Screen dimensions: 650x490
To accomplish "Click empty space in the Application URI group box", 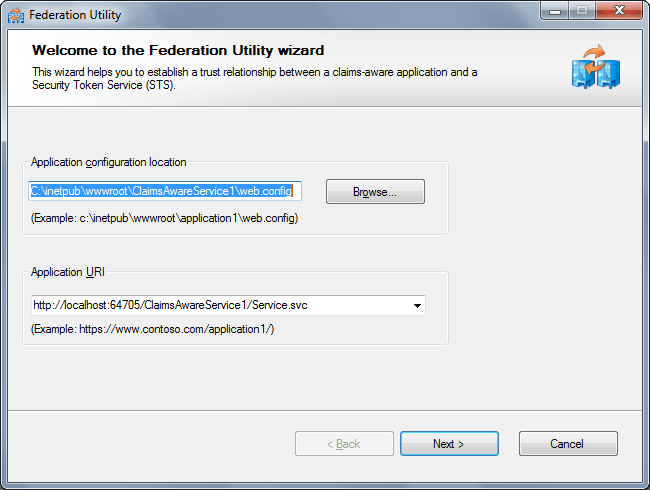I will [x=360, y=330].
